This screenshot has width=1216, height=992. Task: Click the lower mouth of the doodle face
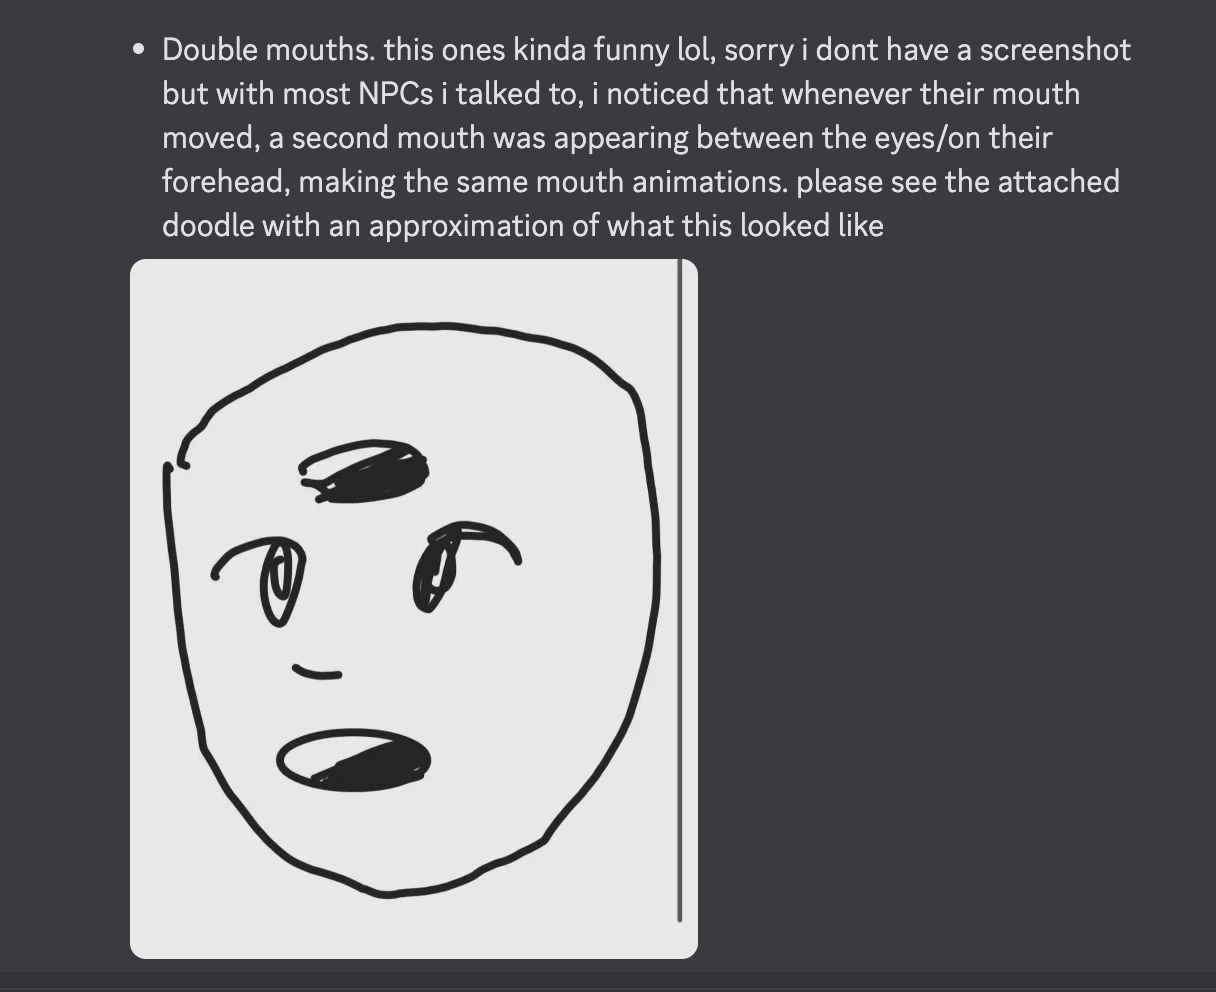(x=353, y=758)
